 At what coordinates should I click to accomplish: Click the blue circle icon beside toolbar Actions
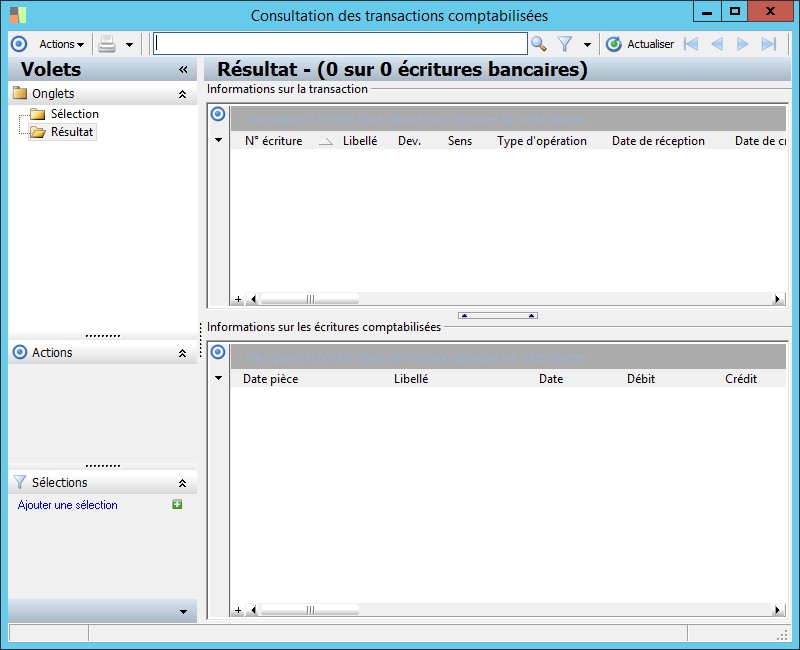[x=19, y=44]
